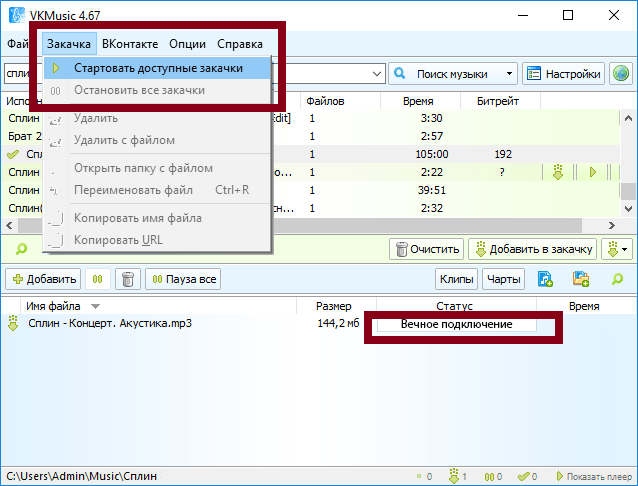Select the Сплин - Концерт. Акустика.mp3 download
This screenshot has width=638, height=486.
point(110,324)
